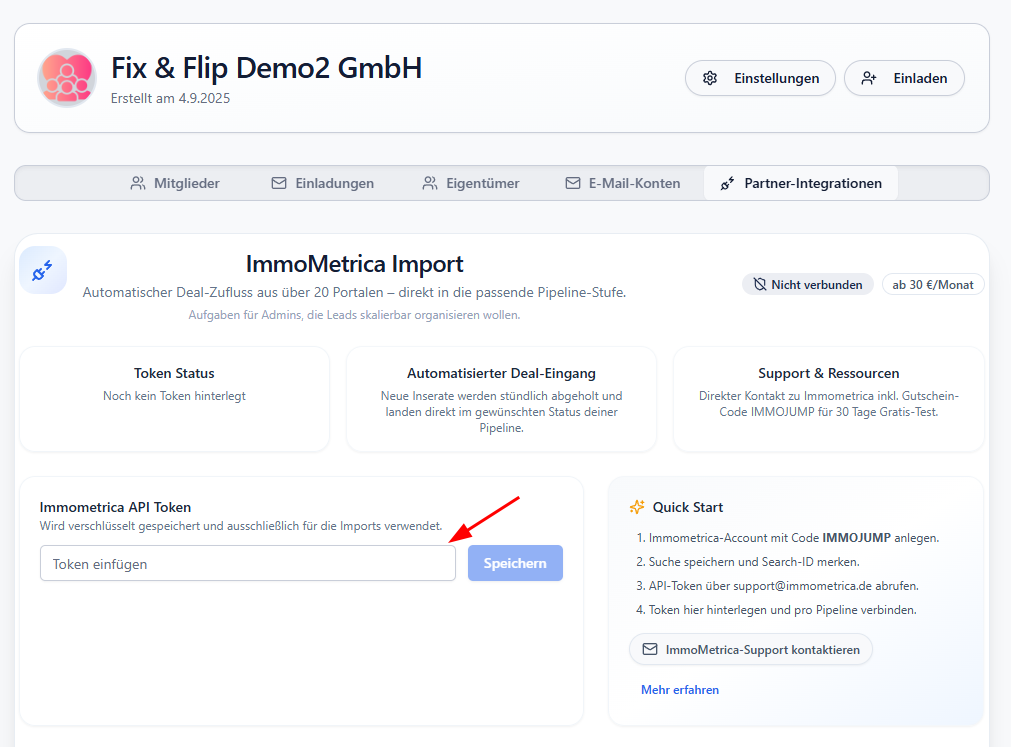Click the Fix & Flip company avatar logo
Viewport: 1011px width, 747px height.
pos(67,77)
